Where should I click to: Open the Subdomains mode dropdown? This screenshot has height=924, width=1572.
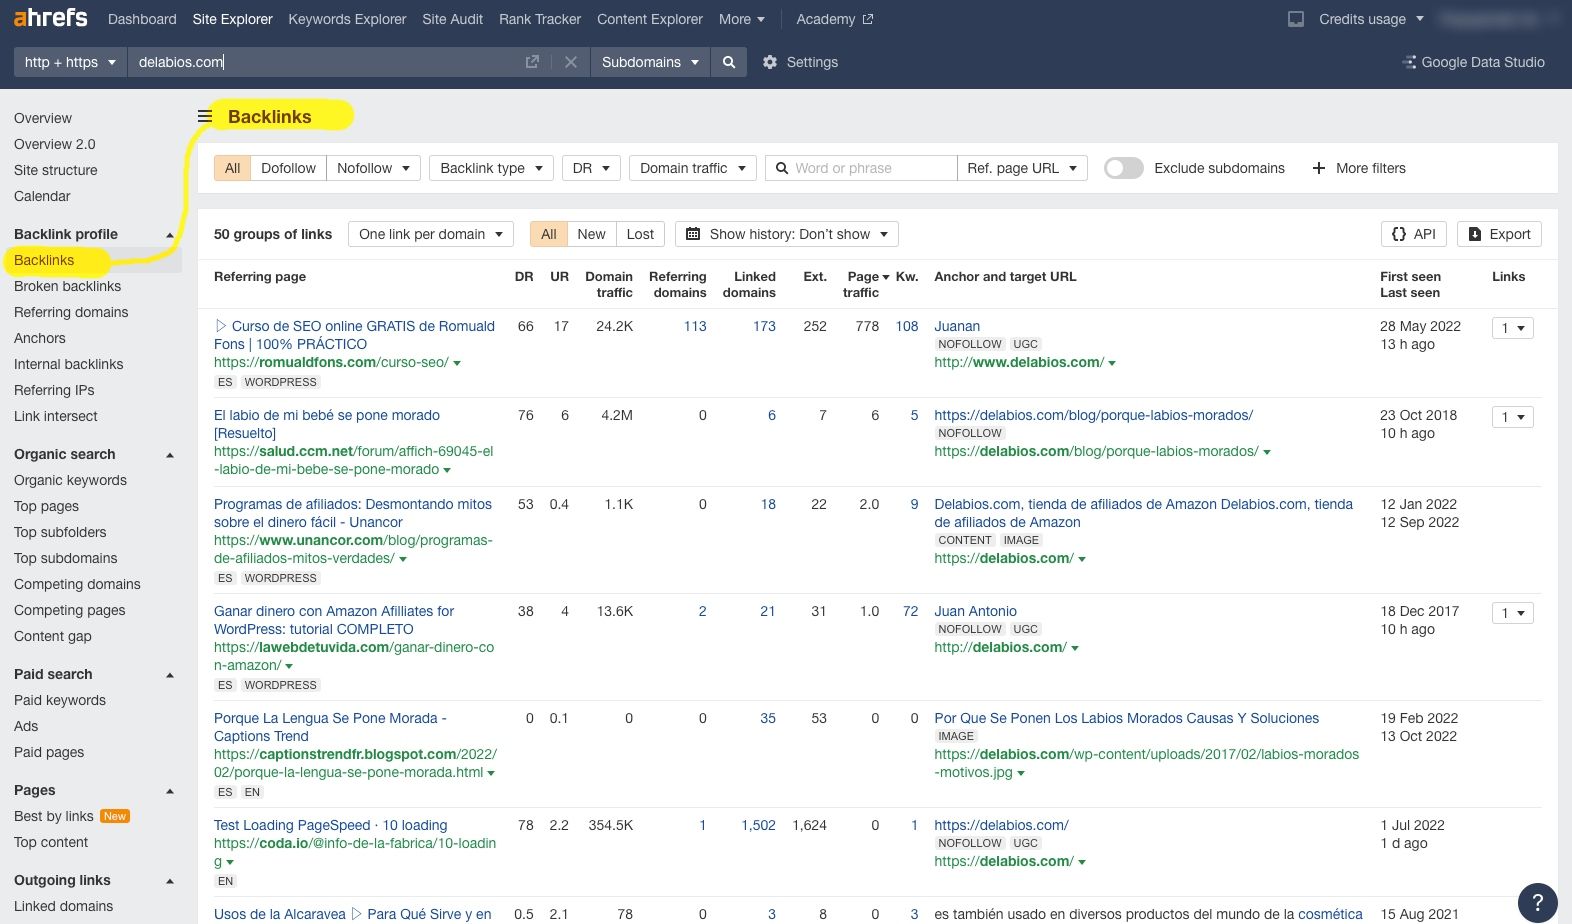pyautogui.click(x=650, y=62)
